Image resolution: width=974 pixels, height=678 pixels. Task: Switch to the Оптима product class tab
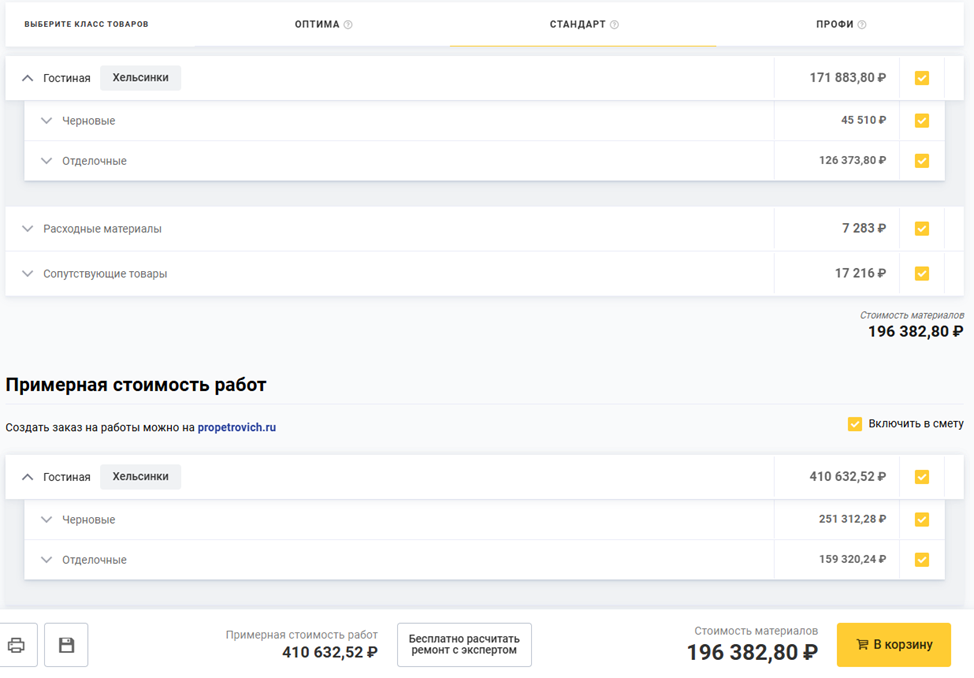(317, 24)
